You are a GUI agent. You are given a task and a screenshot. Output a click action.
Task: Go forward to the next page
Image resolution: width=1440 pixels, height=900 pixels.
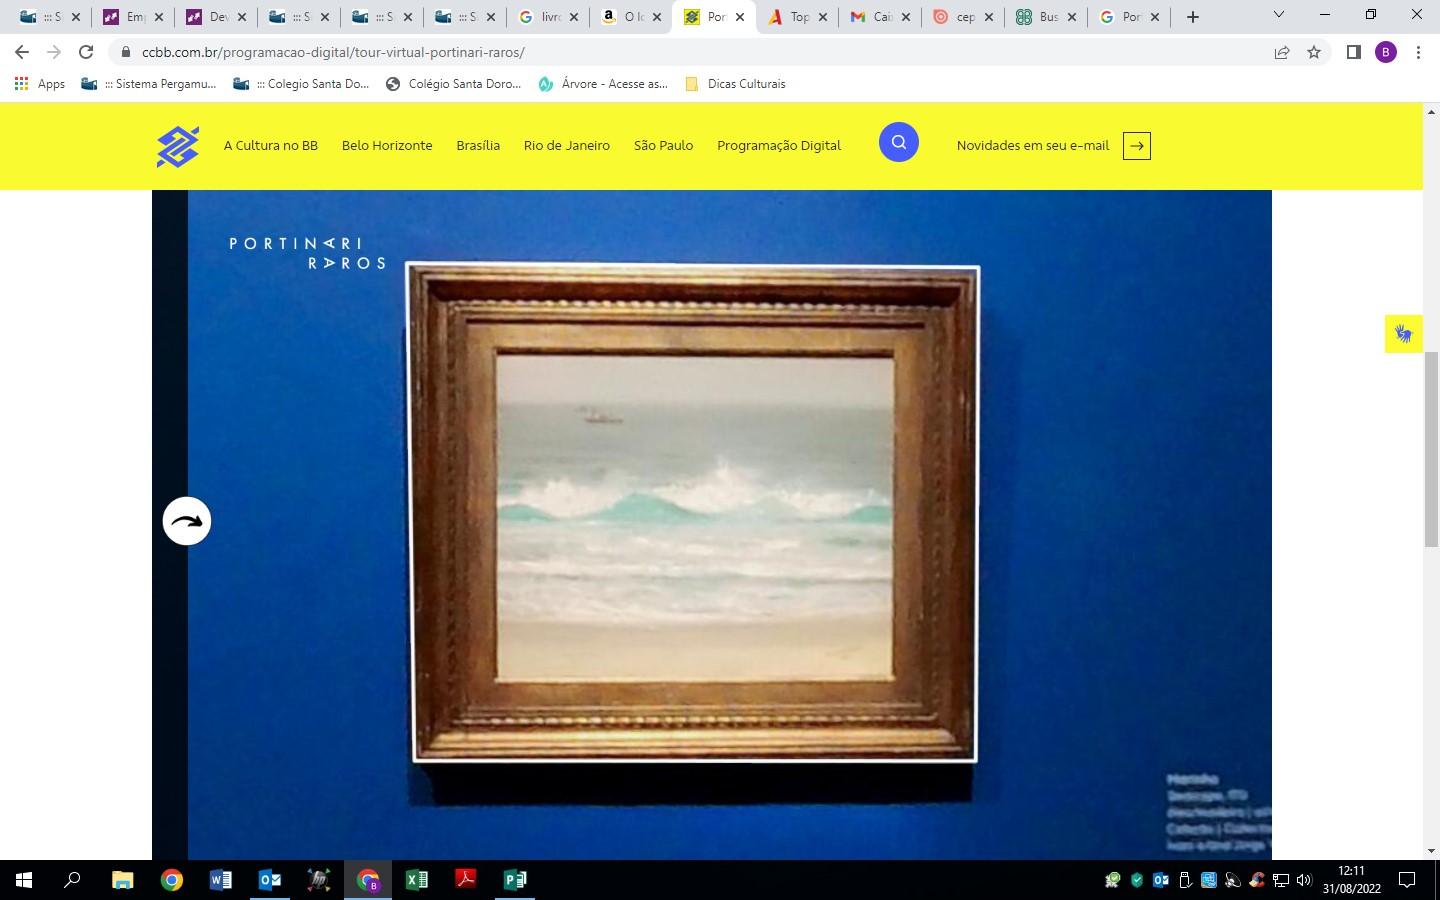click(54, 52)
